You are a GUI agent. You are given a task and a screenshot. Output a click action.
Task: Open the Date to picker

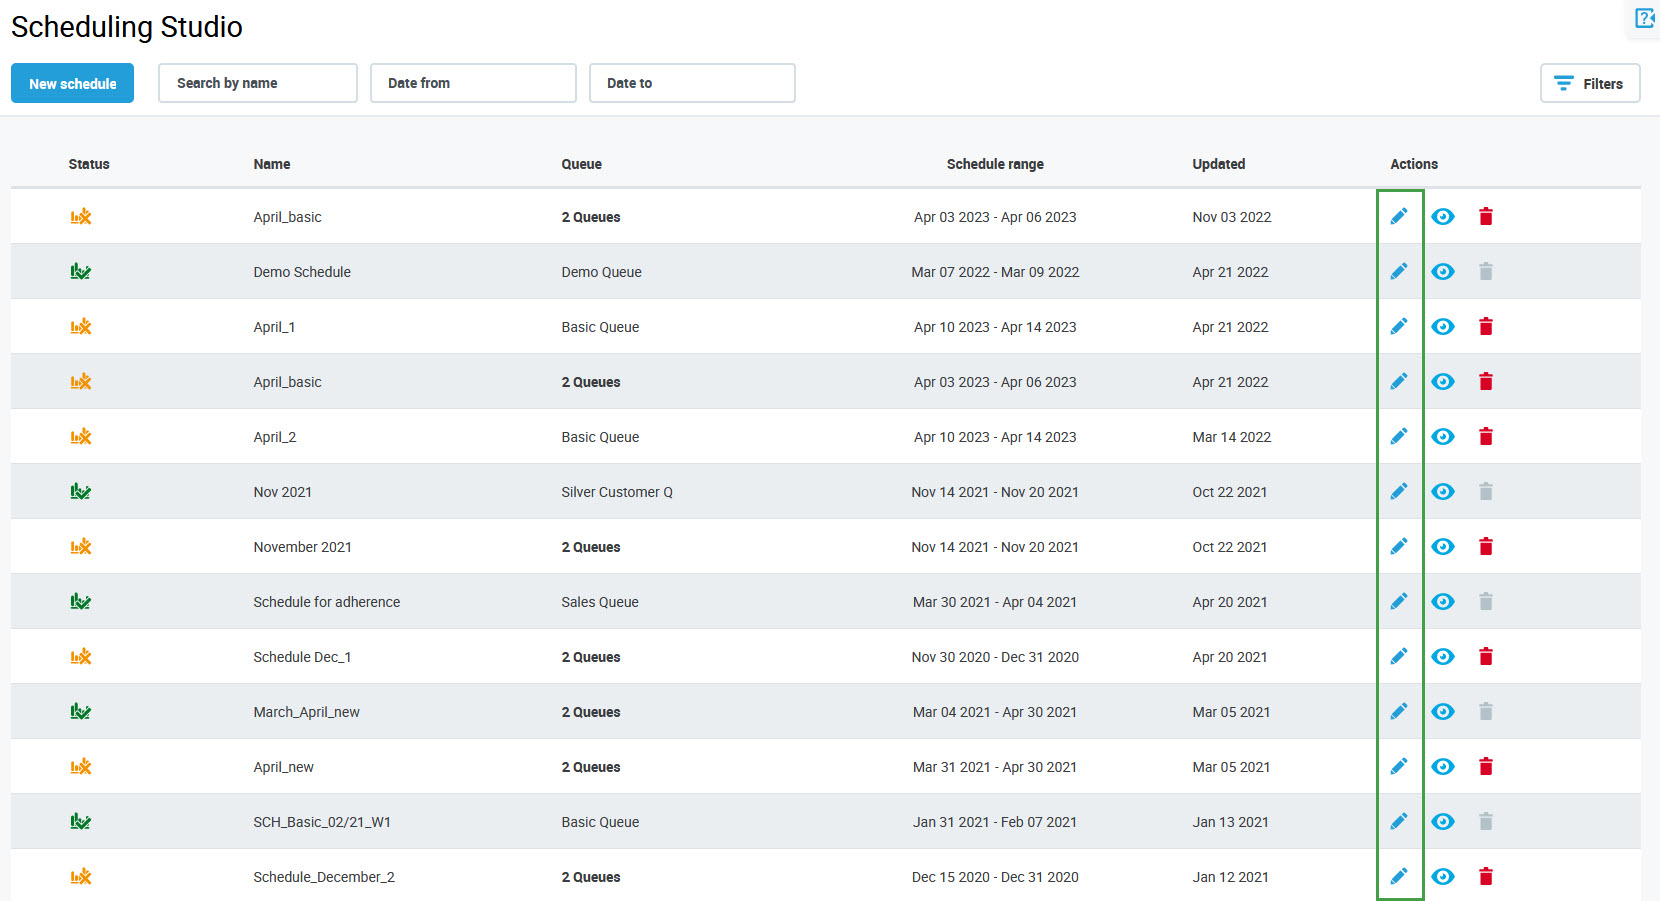pos(692,83)
